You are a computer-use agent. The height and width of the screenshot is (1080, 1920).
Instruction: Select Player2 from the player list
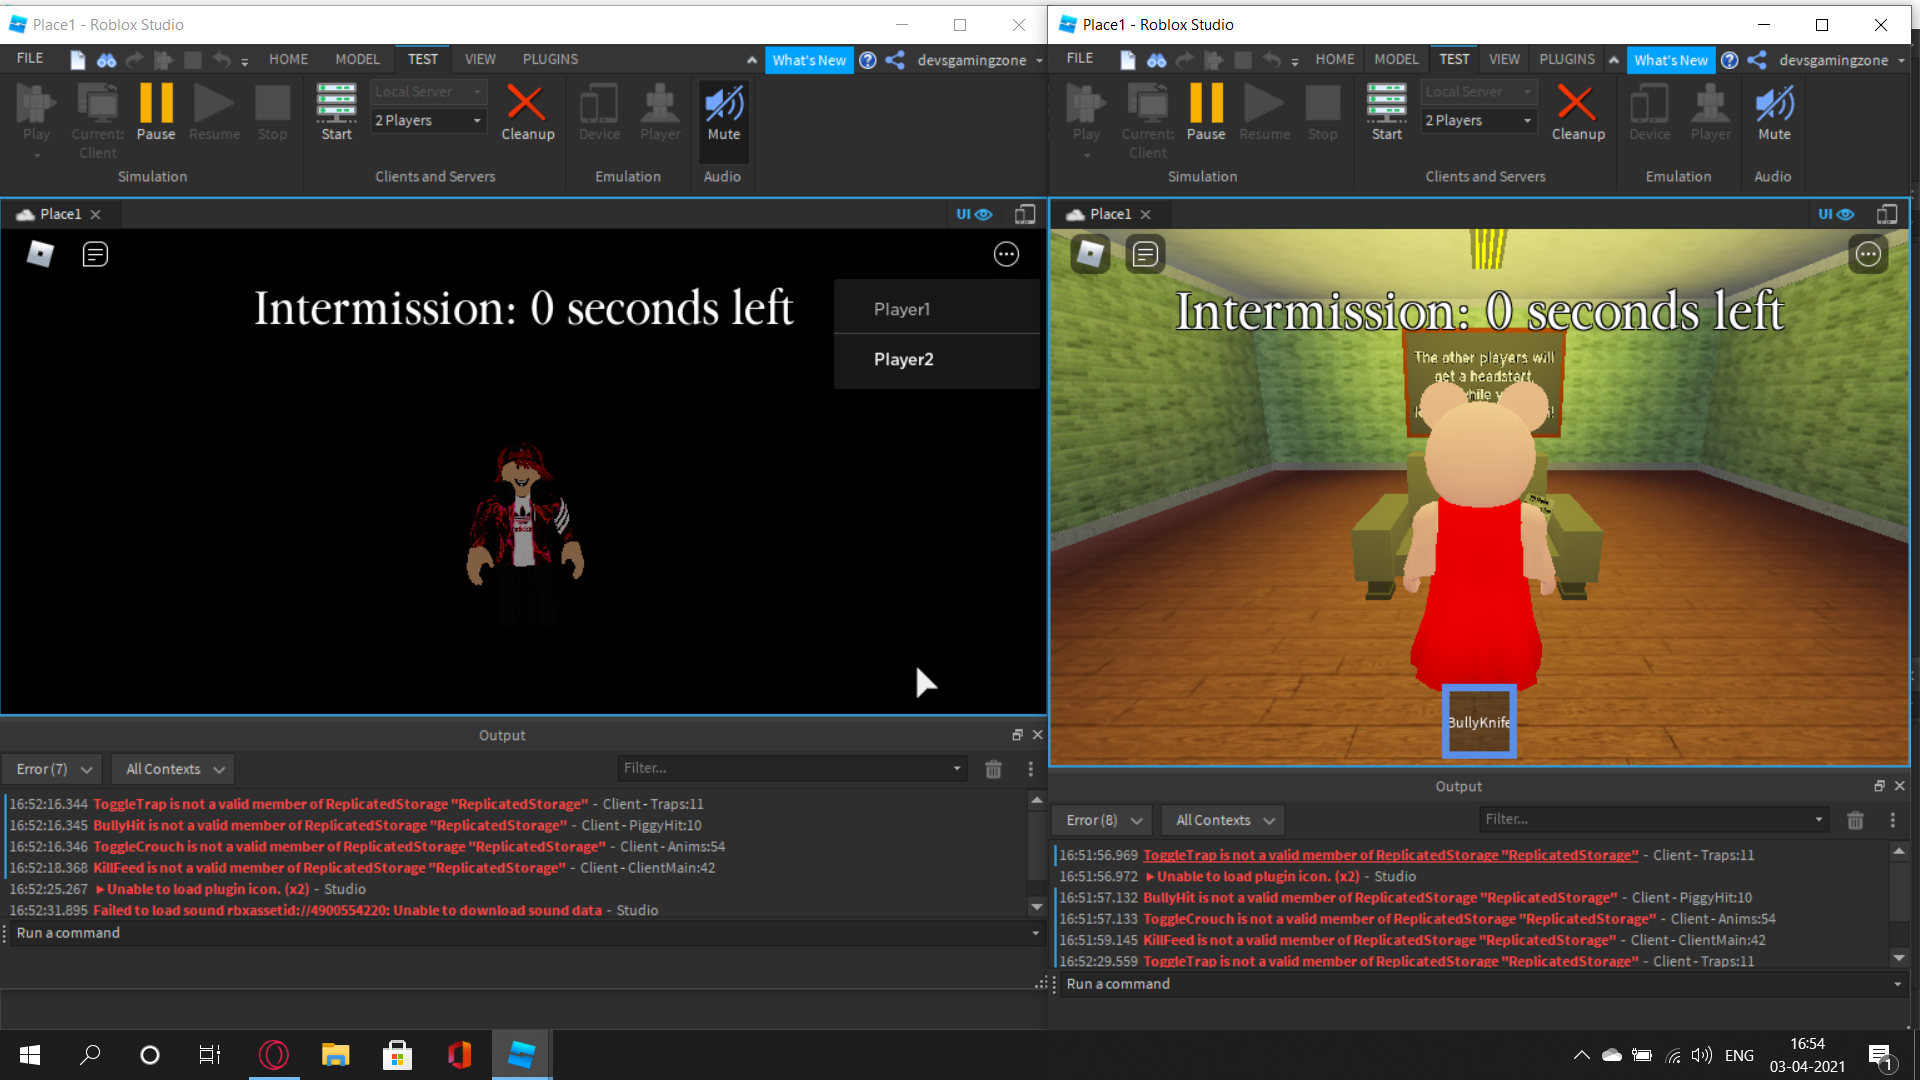coord(903,359)
